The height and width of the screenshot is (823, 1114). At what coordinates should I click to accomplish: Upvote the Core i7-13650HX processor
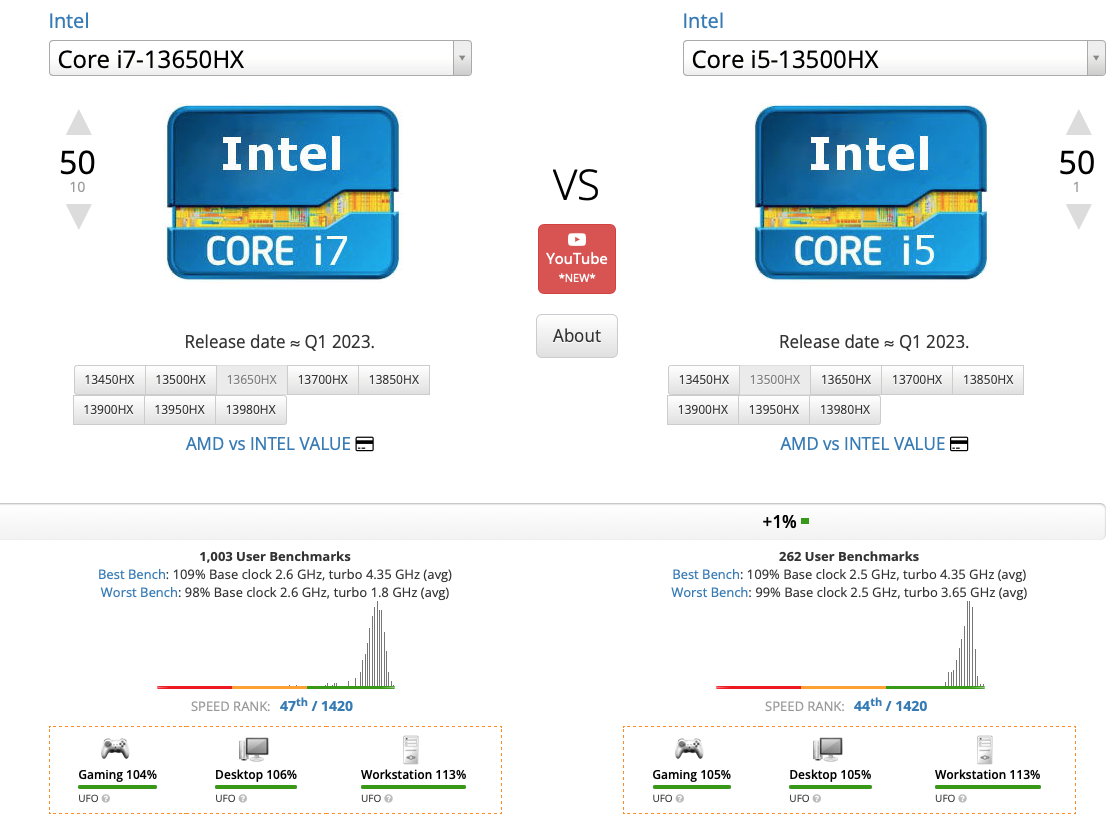coord(78,123)
